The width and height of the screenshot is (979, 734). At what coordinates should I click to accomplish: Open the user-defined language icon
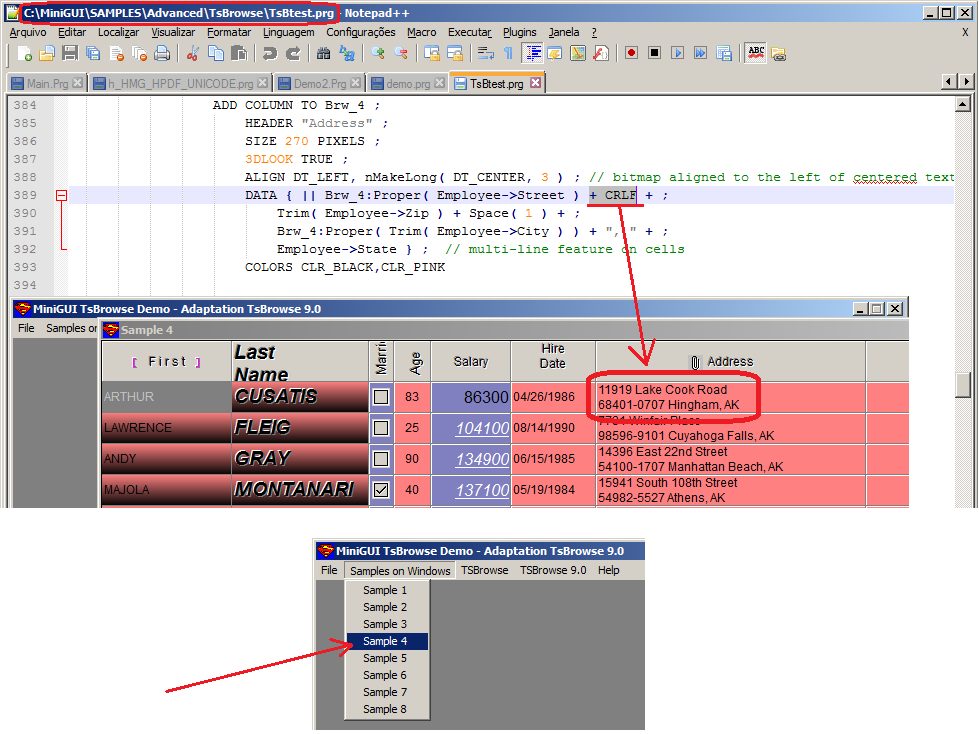tap(554, 54)
